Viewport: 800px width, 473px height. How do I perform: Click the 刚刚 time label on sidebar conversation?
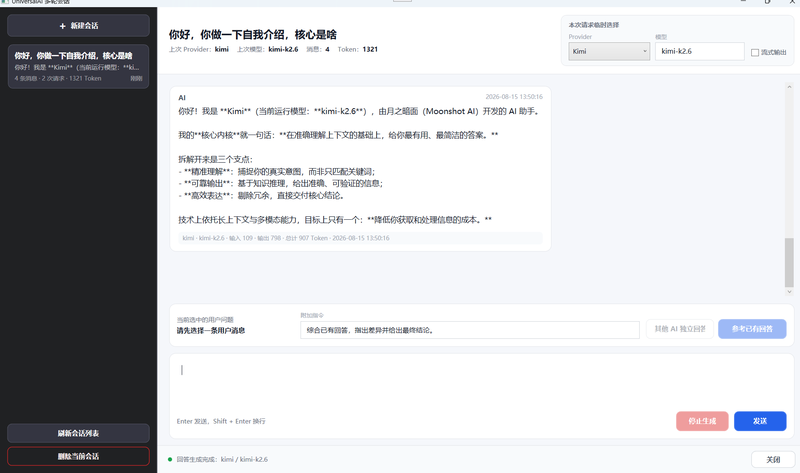click(136, 79)
